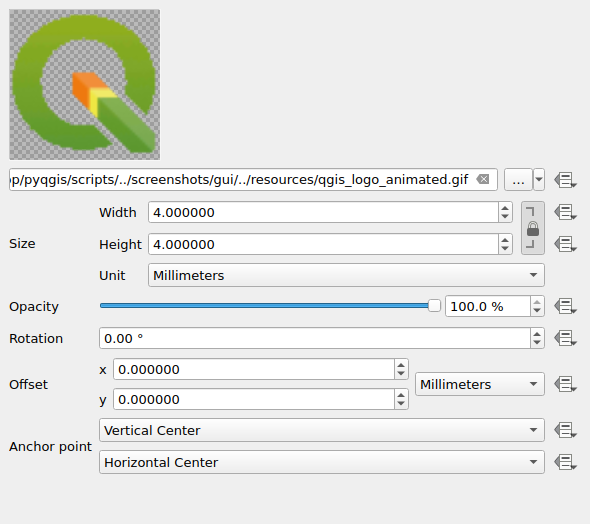Open the size Unit Millimeters dropdown

(346, 275)
